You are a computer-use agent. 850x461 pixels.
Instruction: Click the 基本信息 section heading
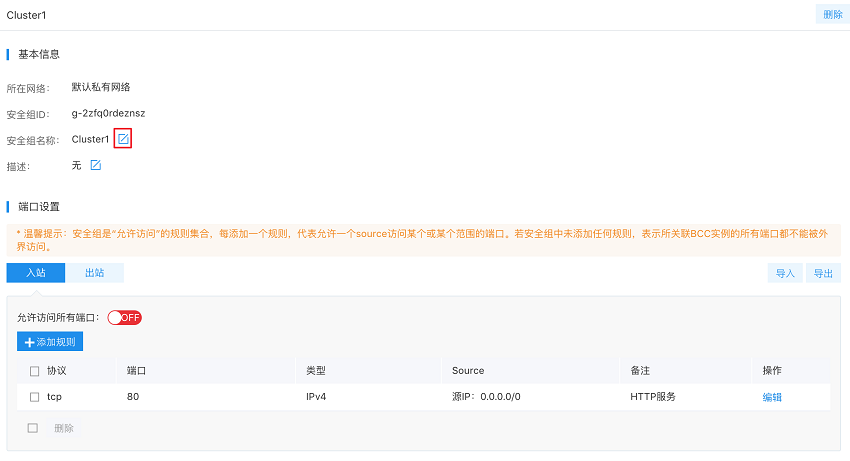pyautogui.click(x=38, y=54)
